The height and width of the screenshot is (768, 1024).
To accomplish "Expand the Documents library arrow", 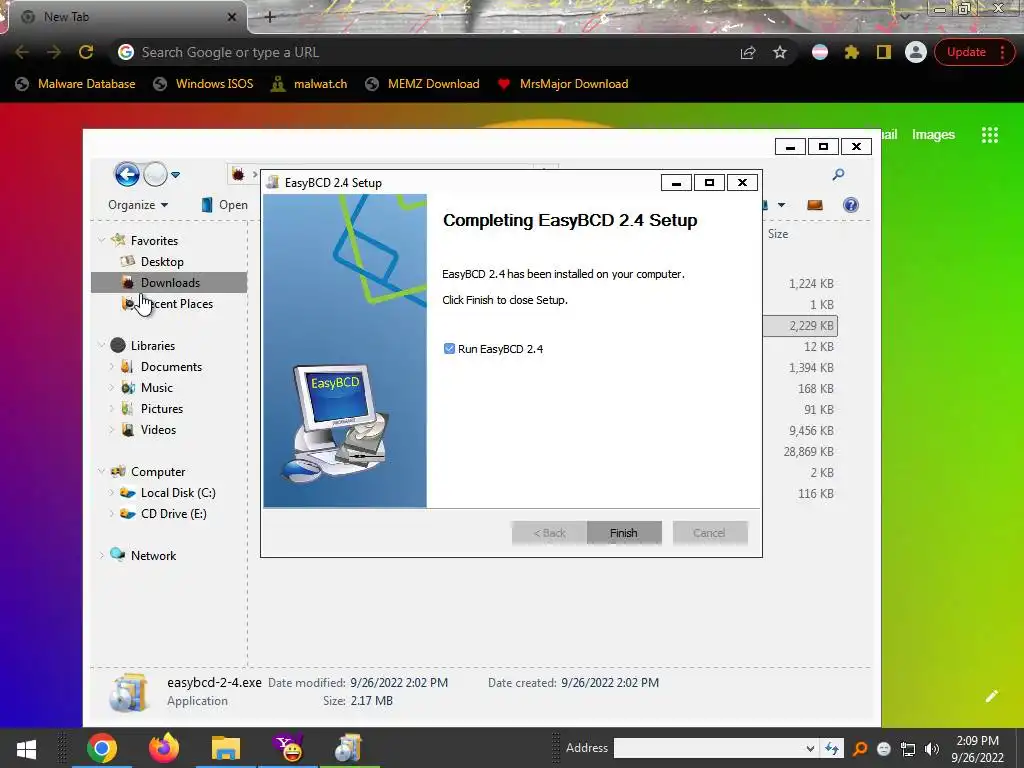I will click(x=112, y=367).
